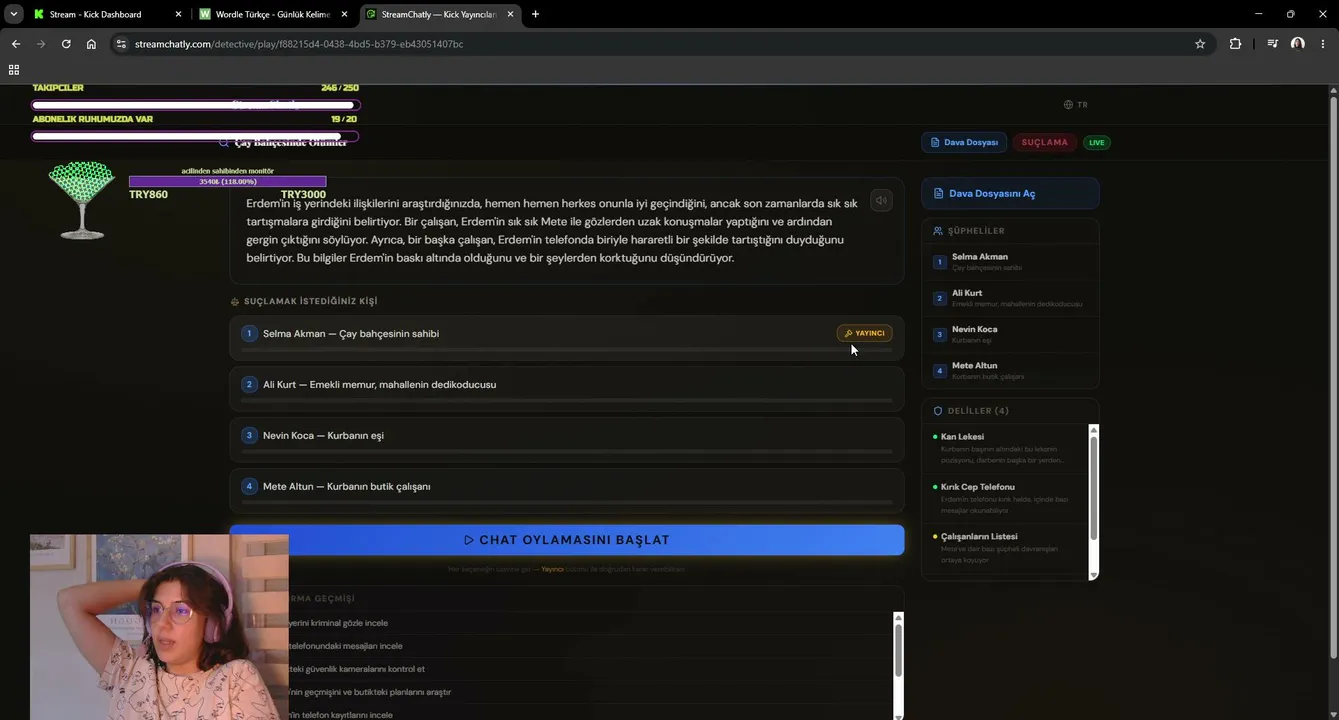Viewport: 1339px width, 720px height.
Task: Click the DELİLLER (4) section header
Action: coord(978,411)
